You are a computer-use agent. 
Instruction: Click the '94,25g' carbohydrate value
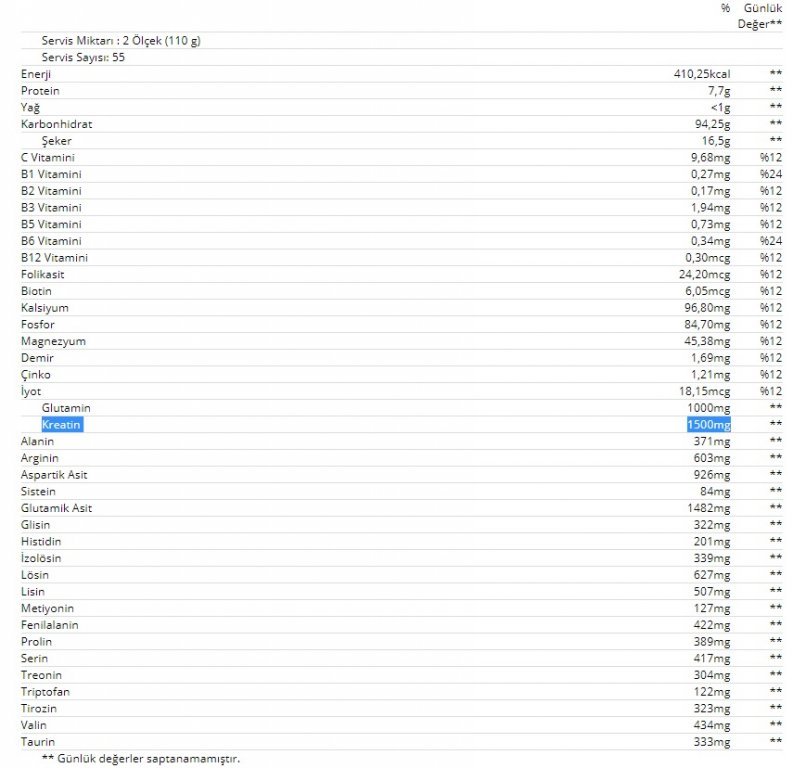point(713,124)
